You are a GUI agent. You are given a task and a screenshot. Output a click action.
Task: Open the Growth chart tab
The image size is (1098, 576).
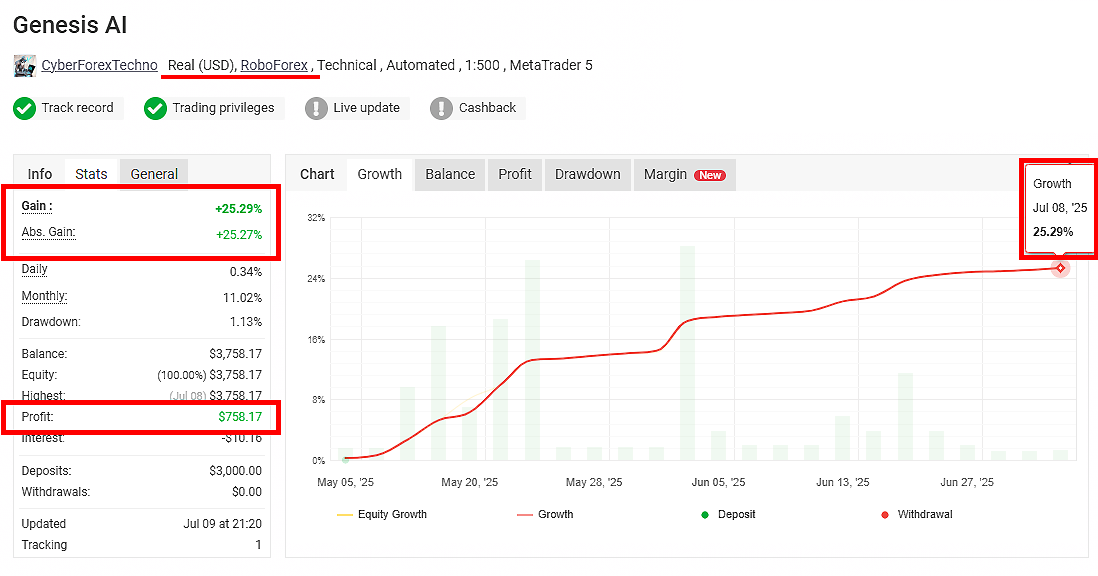point(380,174)
